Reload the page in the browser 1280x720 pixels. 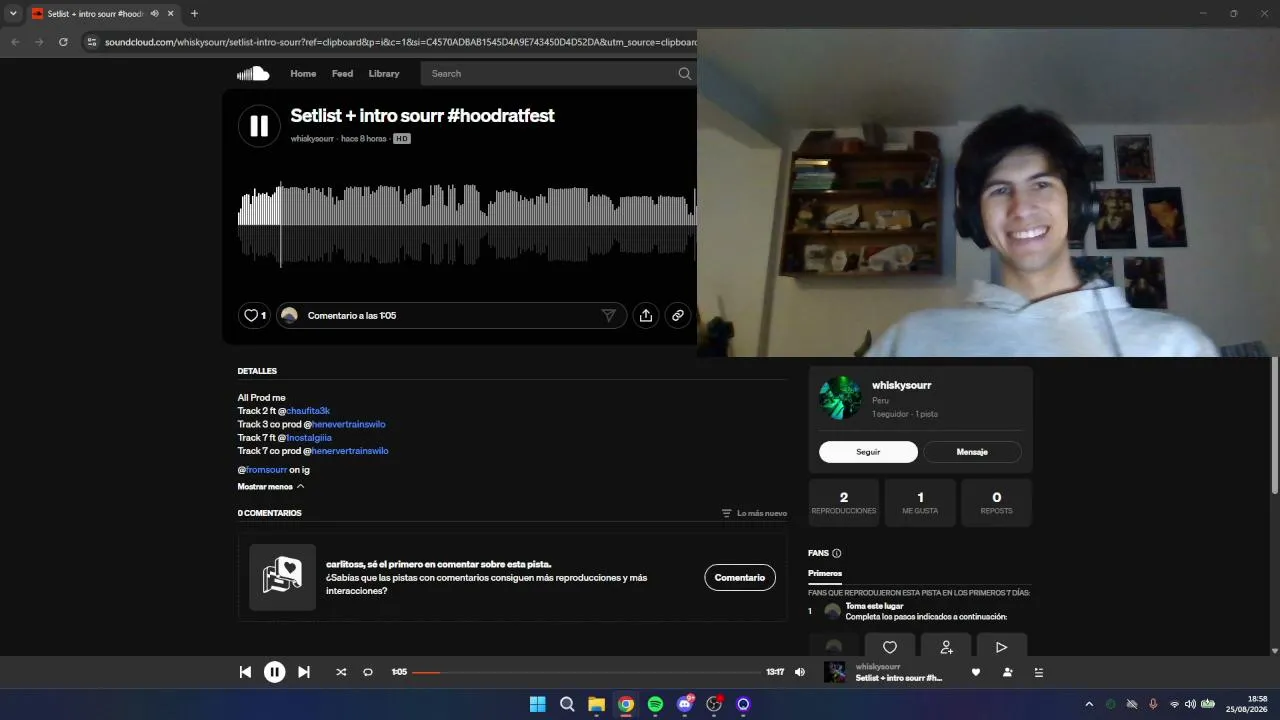[63, 42]
